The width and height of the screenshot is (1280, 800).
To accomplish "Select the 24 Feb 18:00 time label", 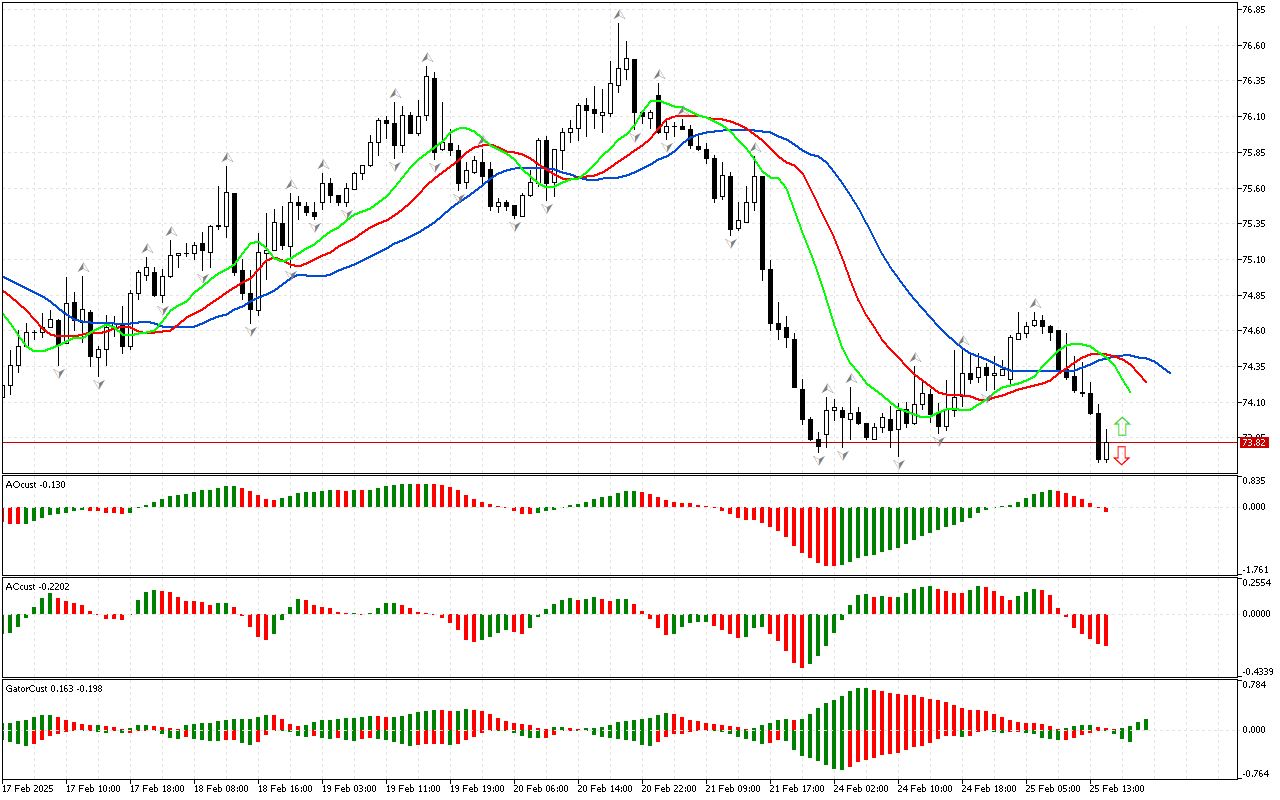I will [989, 788].
